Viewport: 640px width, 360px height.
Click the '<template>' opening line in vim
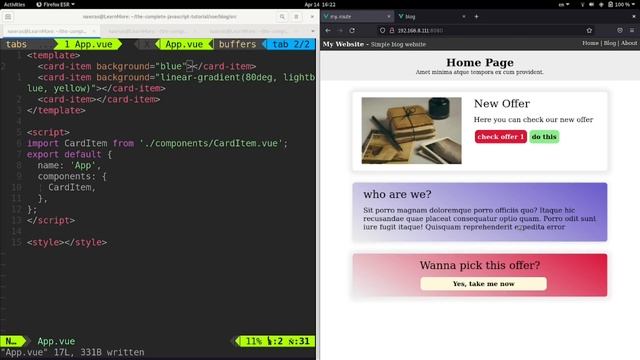coord(53,56)
